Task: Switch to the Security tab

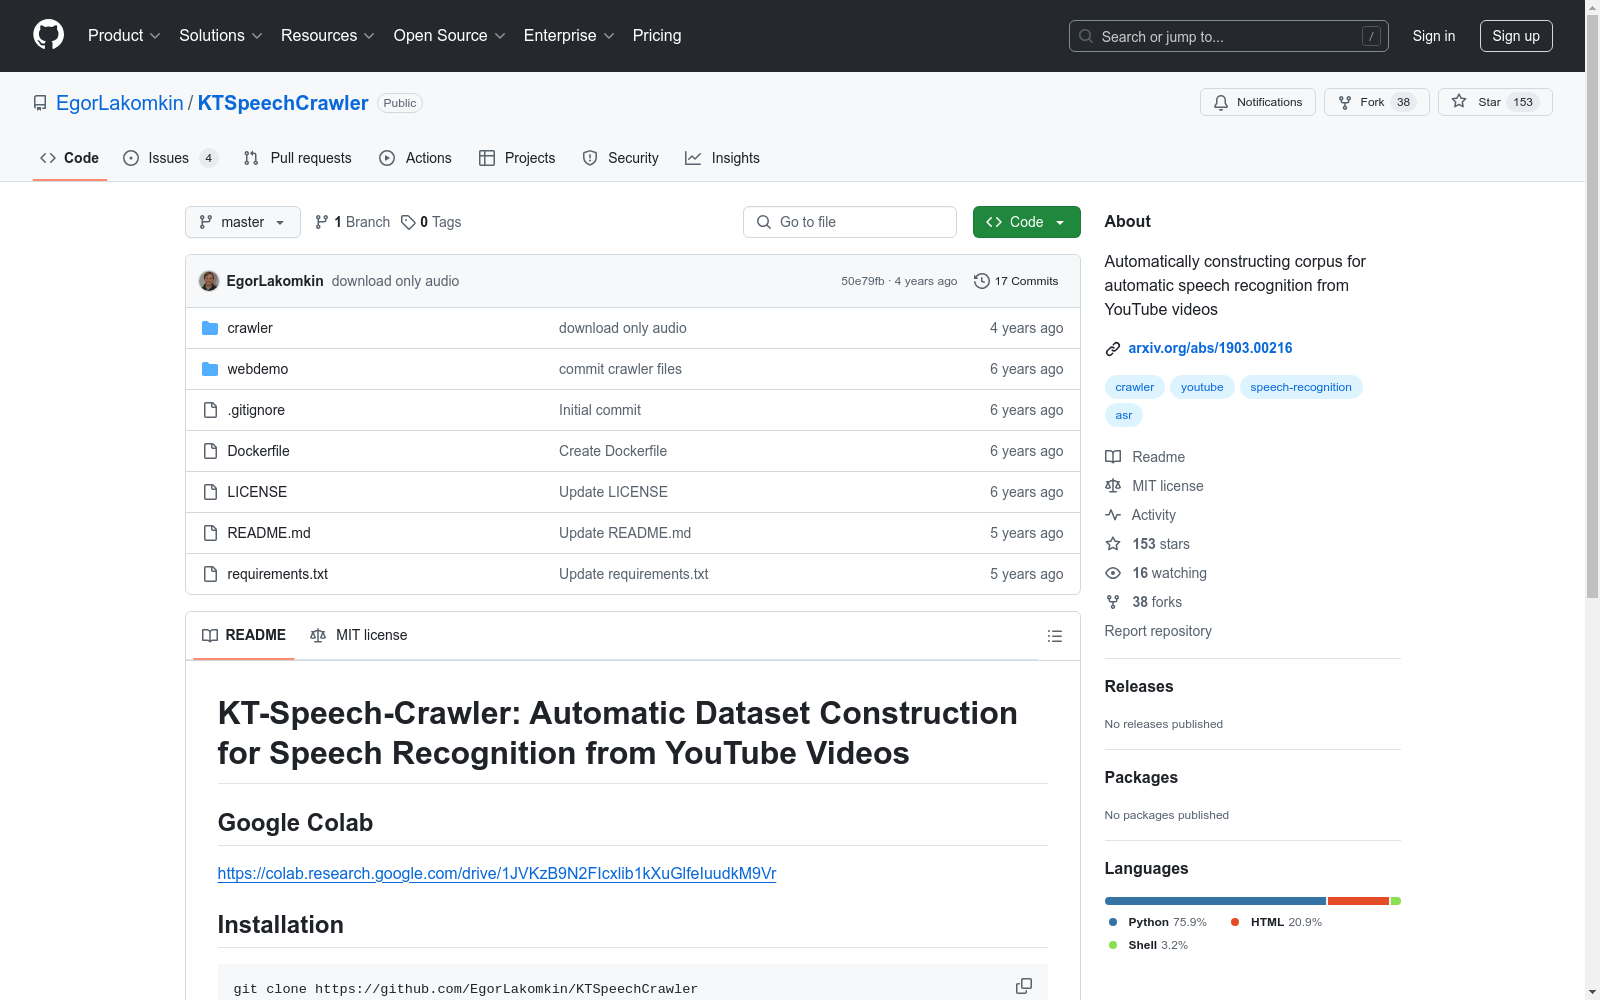Action: [x=621, y=158]
